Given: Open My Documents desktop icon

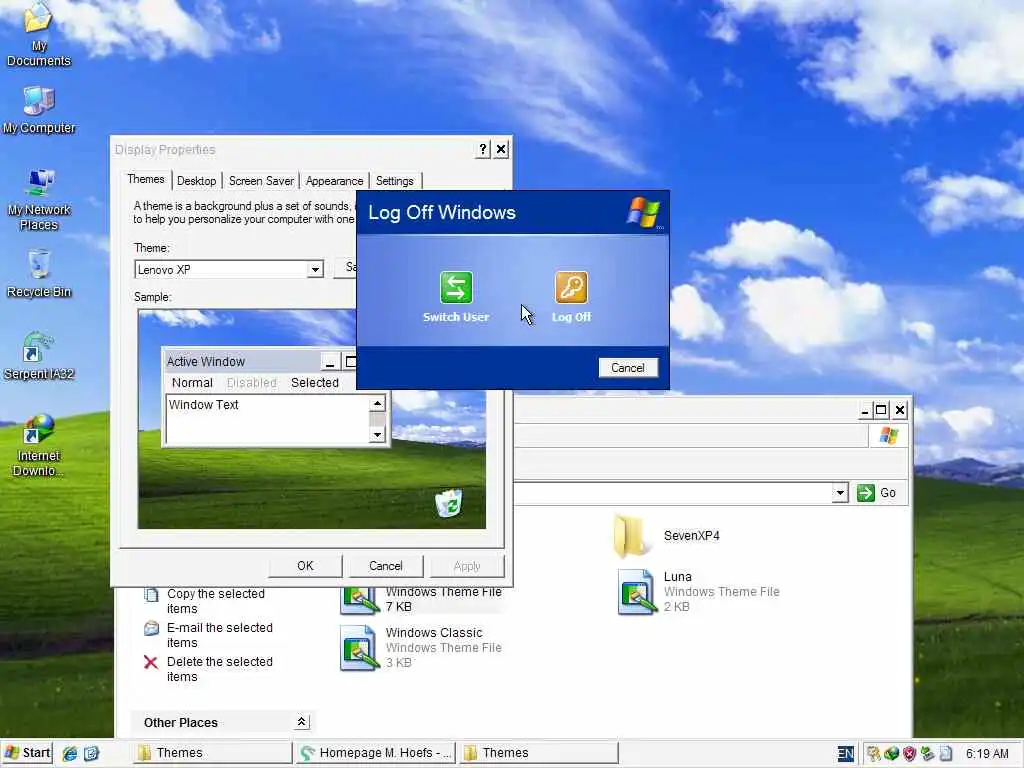Looking at the screenshot, I should pyautogui.click(x=39, y=34).
